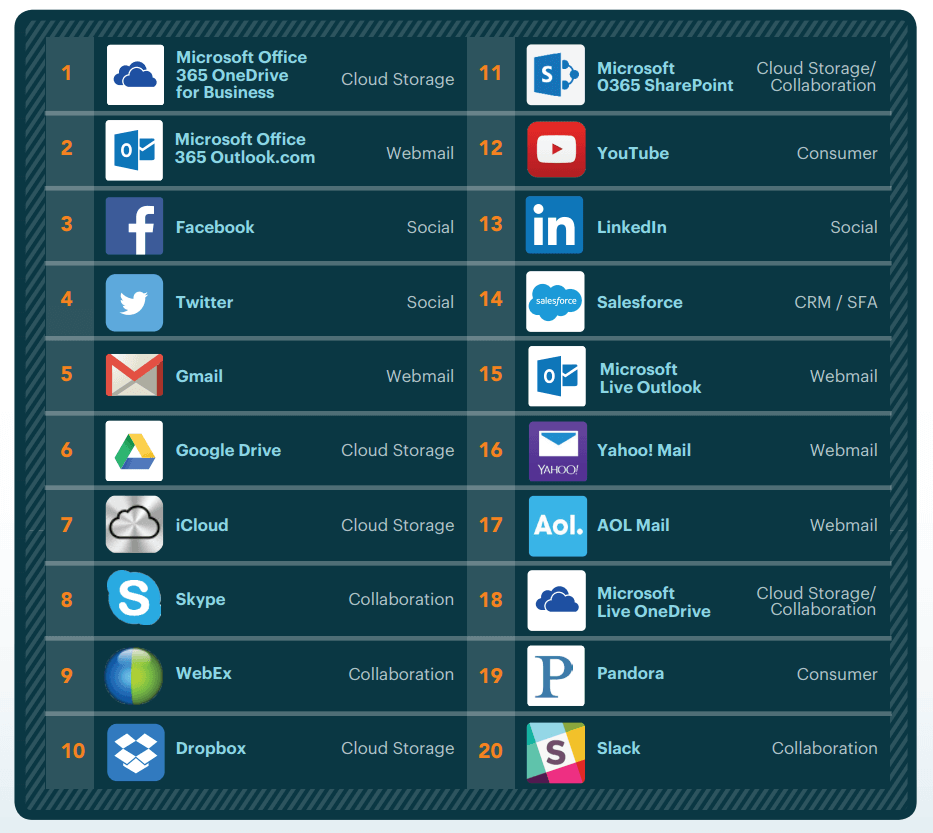
Task: Click the 'Microsoft O365 SharePoint' name
Action: 665,77
